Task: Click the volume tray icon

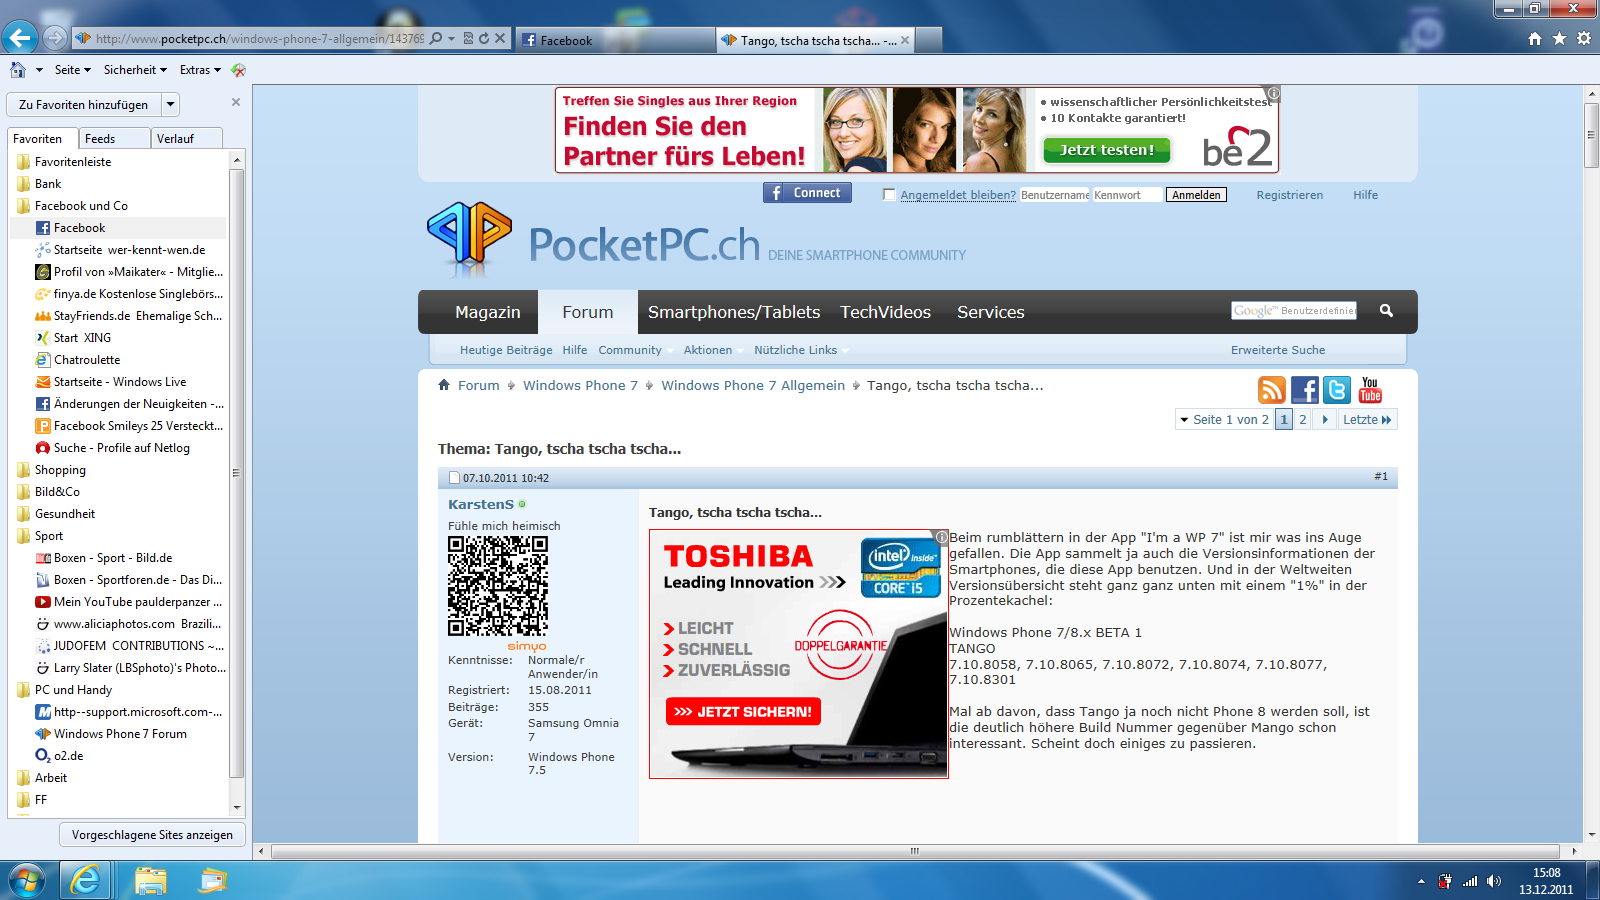Action: point(1494,881)
